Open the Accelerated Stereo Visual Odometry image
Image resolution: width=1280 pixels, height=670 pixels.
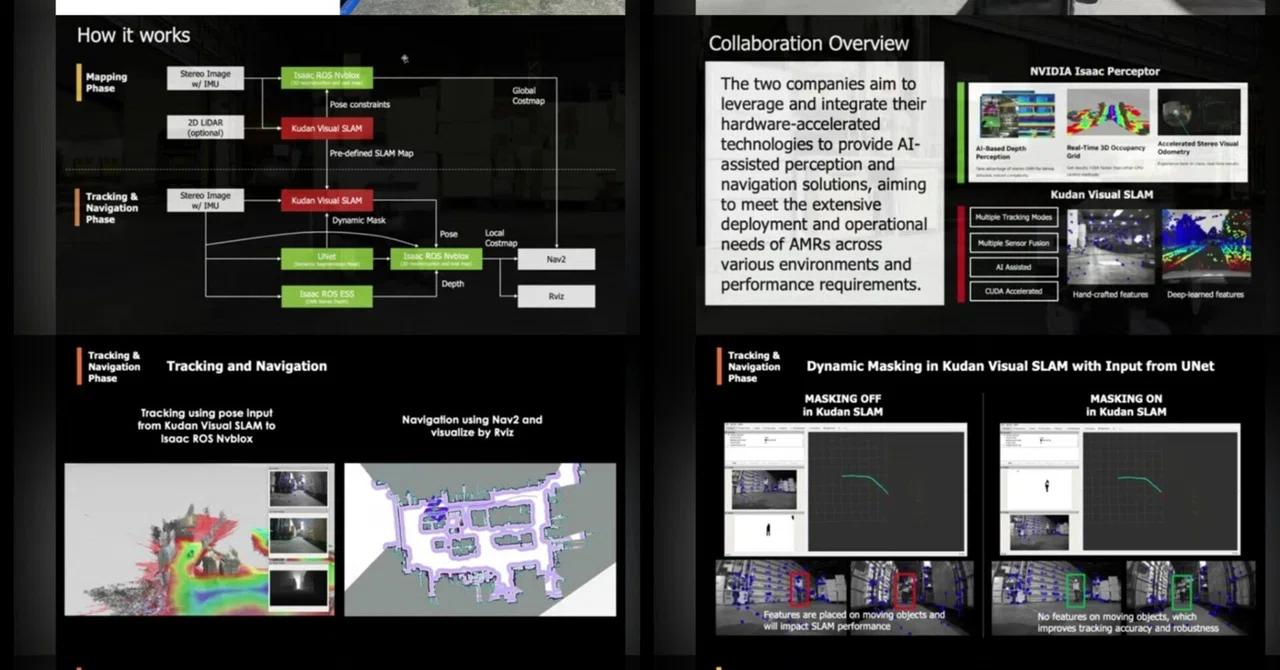(x=1199, y=112)
